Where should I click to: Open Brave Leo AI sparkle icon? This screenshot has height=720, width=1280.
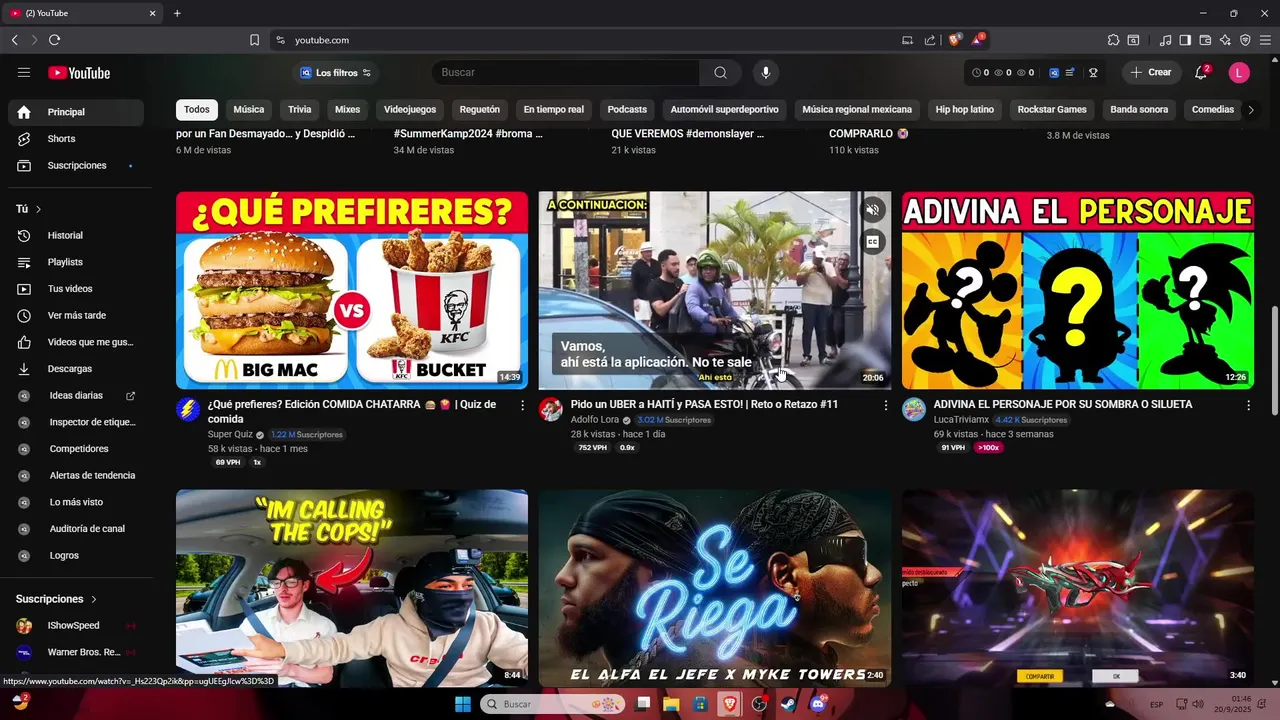pyautogui.click(x=1225, y=40)
